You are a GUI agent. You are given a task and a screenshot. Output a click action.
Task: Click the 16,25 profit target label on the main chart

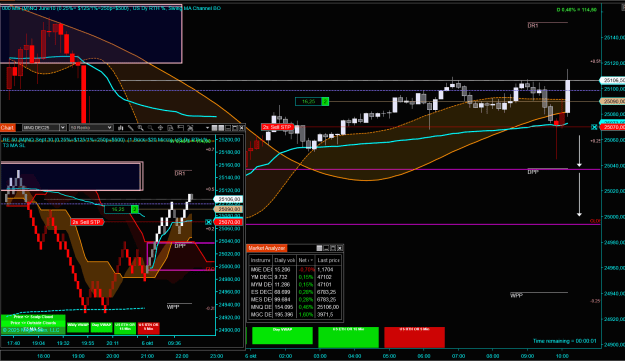click(x=309, y=102)
